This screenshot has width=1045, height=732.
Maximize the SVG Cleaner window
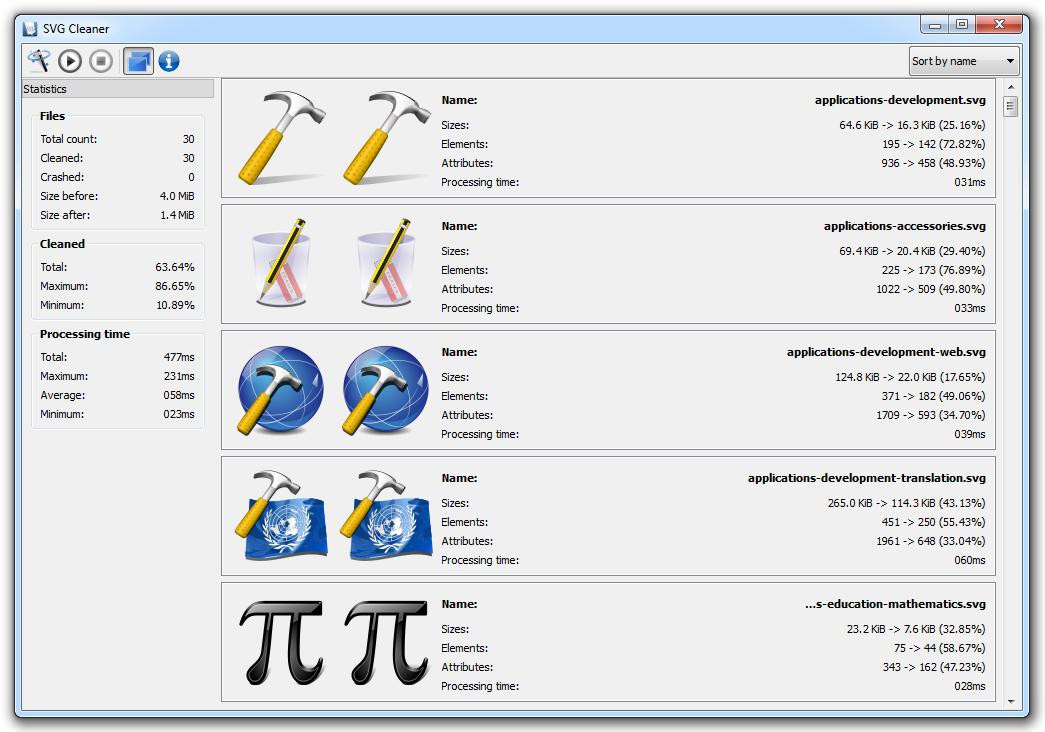pyautogui.click(x=962, y=25)
